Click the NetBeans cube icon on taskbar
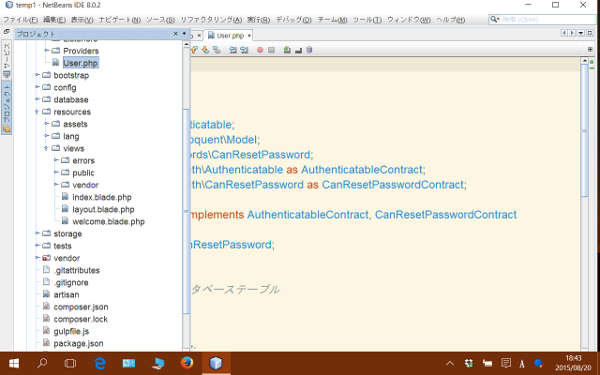 (x=216, y=363)
